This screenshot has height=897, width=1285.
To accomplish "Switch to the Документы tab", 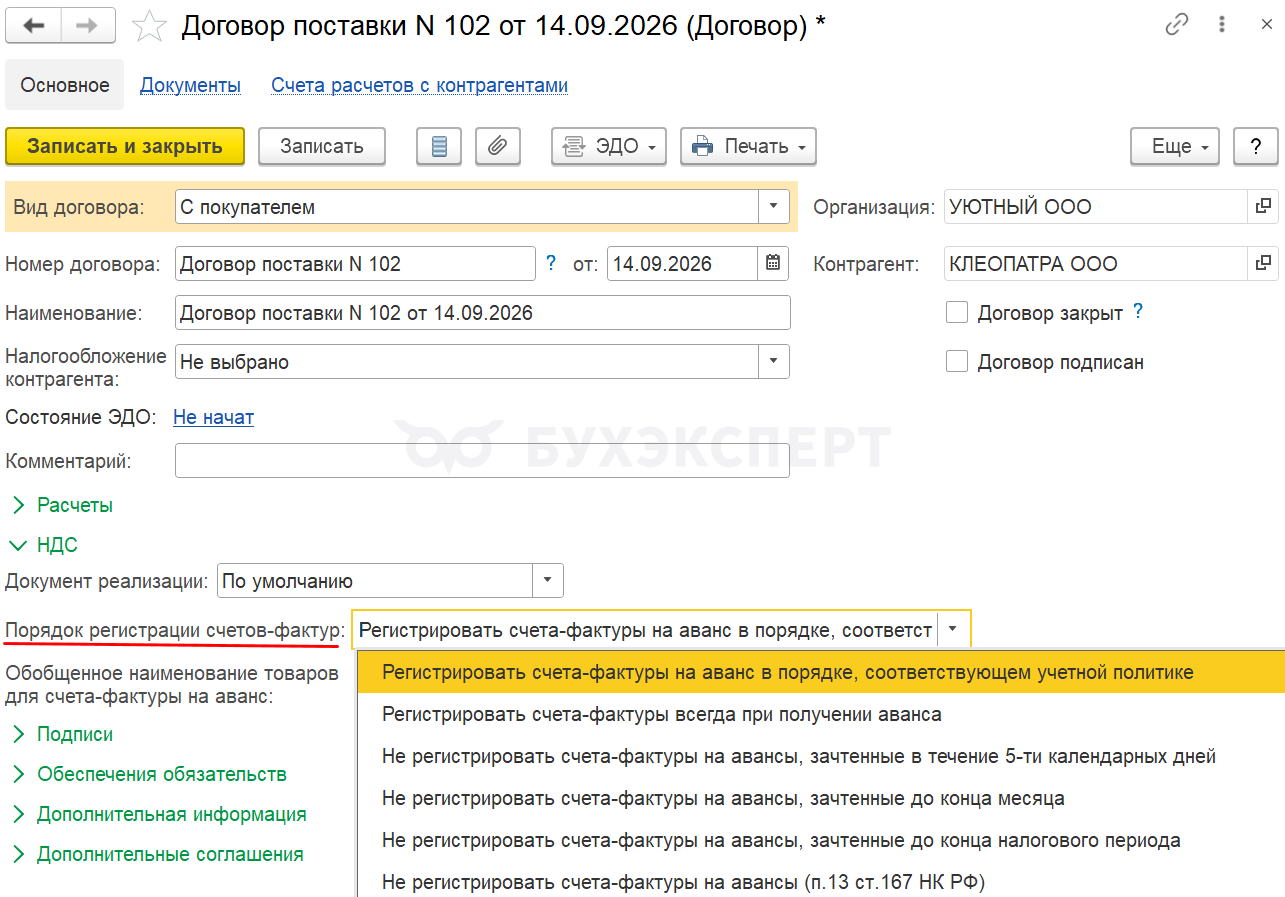I will click(x=190, y=85).
